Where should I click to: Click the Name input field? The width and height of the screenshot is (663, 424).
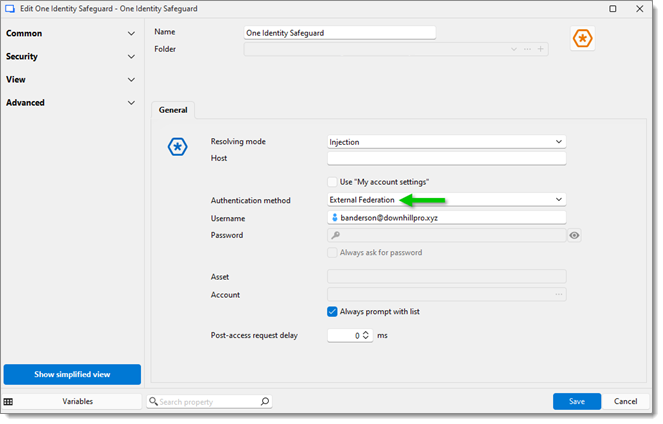pyautogui.click(x=340, y=33)
